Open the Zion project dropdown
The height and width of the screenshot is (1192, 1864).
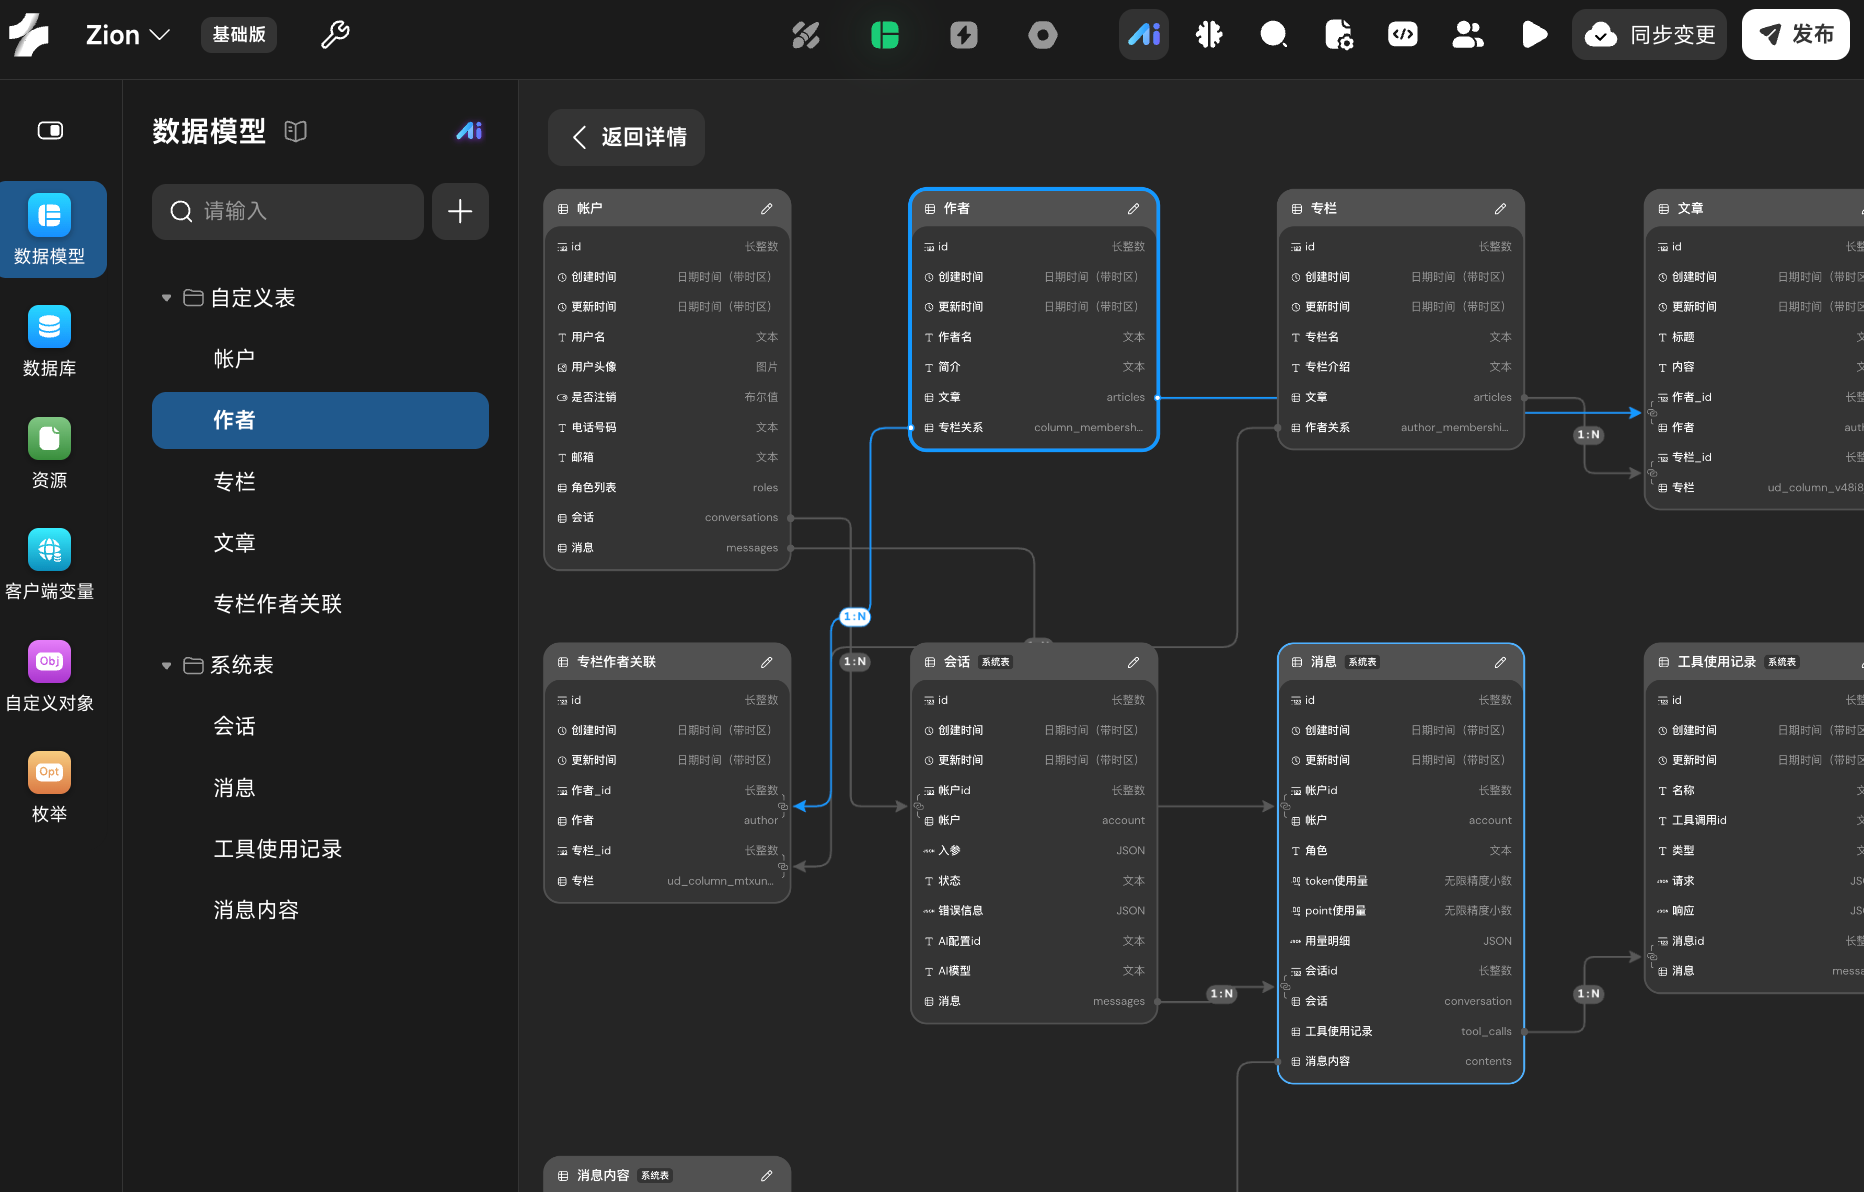(128, 35)
